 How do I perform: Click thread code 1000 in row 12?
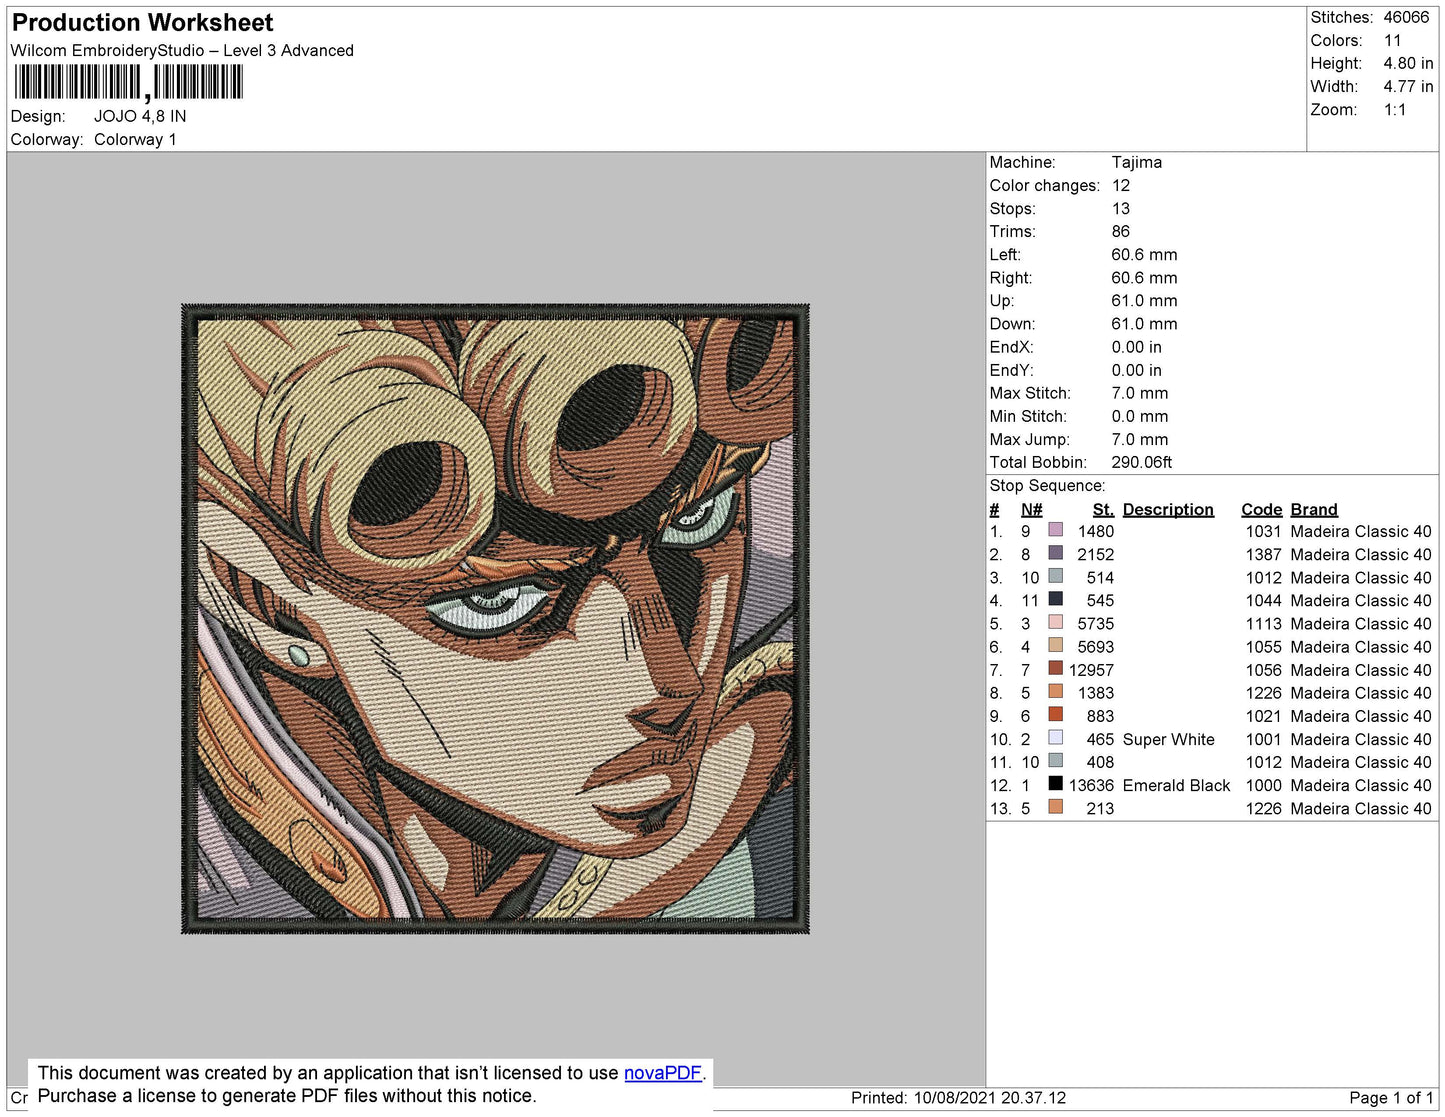coord(1263,785)
